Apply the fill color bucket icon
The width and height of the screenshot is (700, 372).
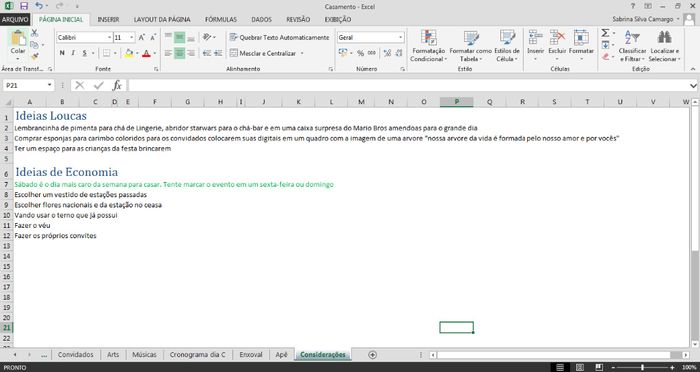coord(129,53)
